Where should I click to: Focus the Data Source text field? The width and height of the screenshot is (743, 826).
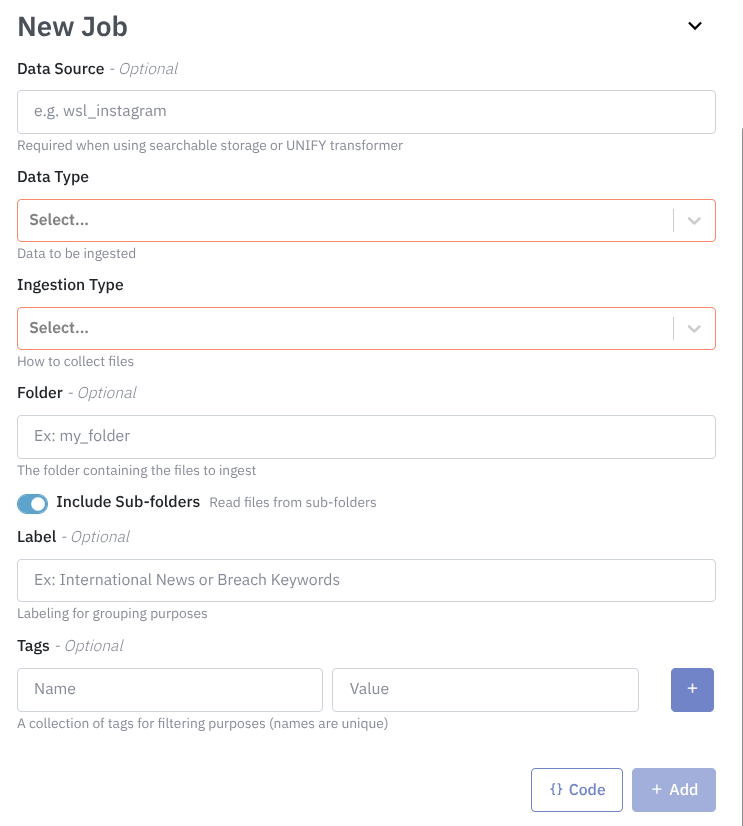[x=366, y=112]
